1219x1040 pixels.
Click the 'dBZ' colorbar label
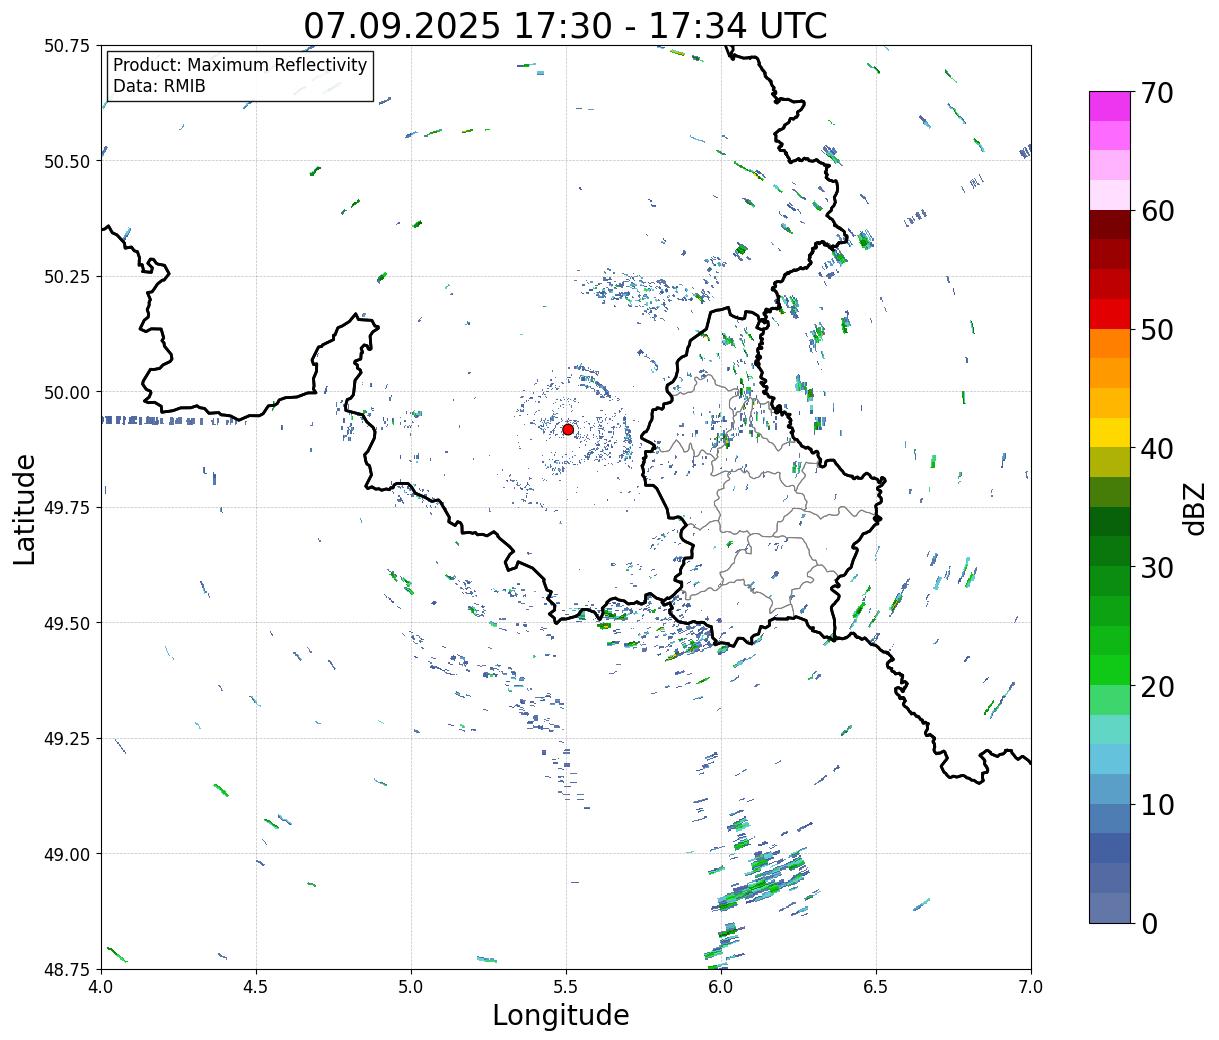click(1194, 508)
